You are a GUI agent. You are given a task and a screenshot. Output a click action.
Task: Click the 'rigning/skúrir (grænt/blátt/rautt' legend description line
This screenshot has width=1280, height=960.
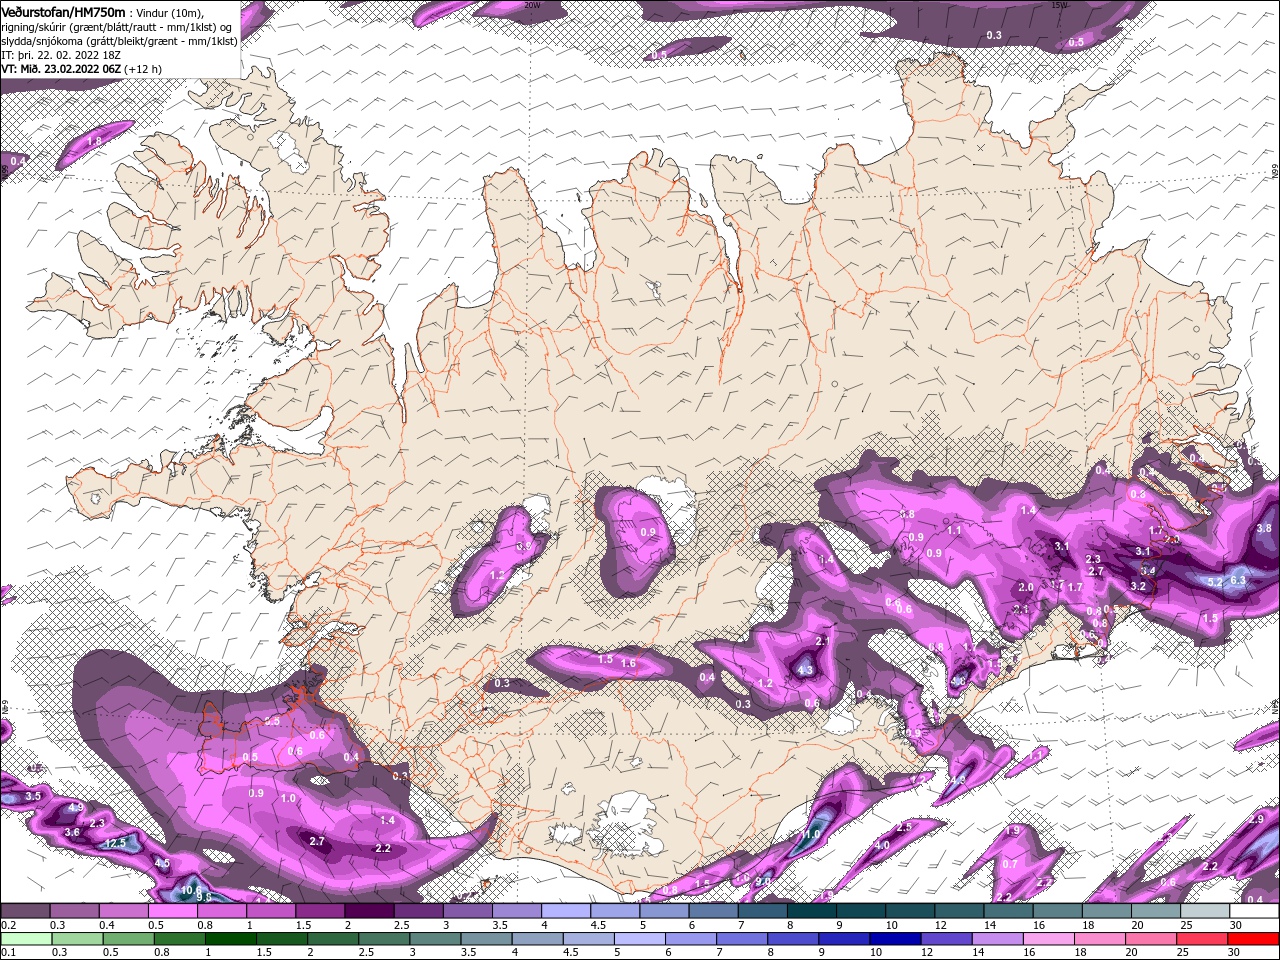118,26
